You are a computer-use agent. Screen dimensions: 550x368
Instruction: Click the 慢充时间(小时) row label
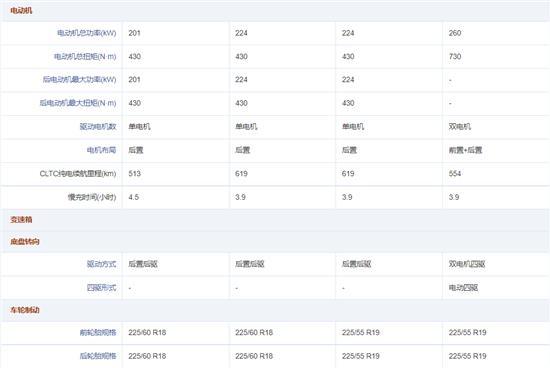(92, 197)
